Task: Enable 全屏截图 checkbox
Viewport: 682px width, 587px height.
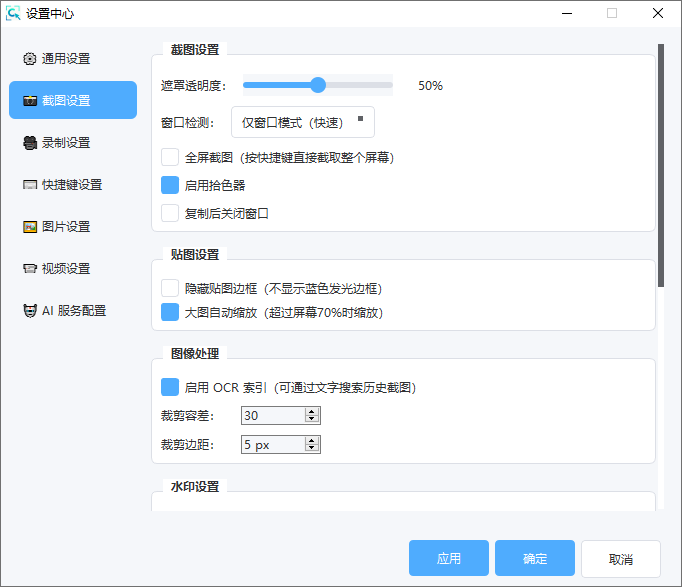Action: pyautogui.click(x=170, y=157)
